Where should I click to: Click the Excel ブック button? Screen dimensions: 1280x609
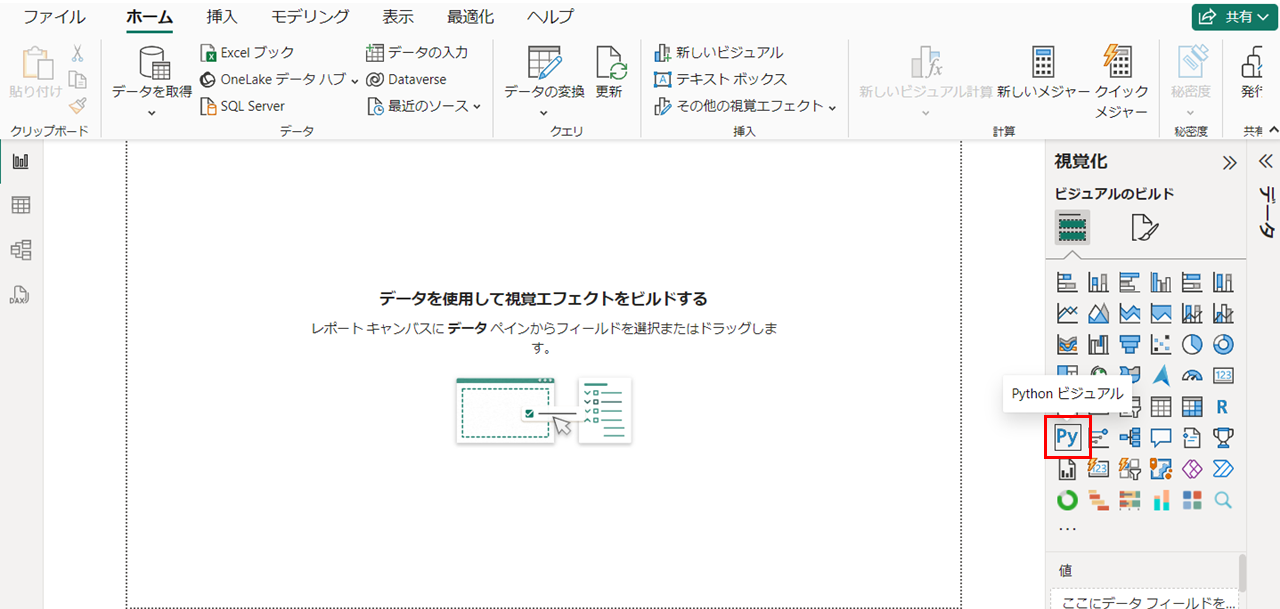(247, 52)
